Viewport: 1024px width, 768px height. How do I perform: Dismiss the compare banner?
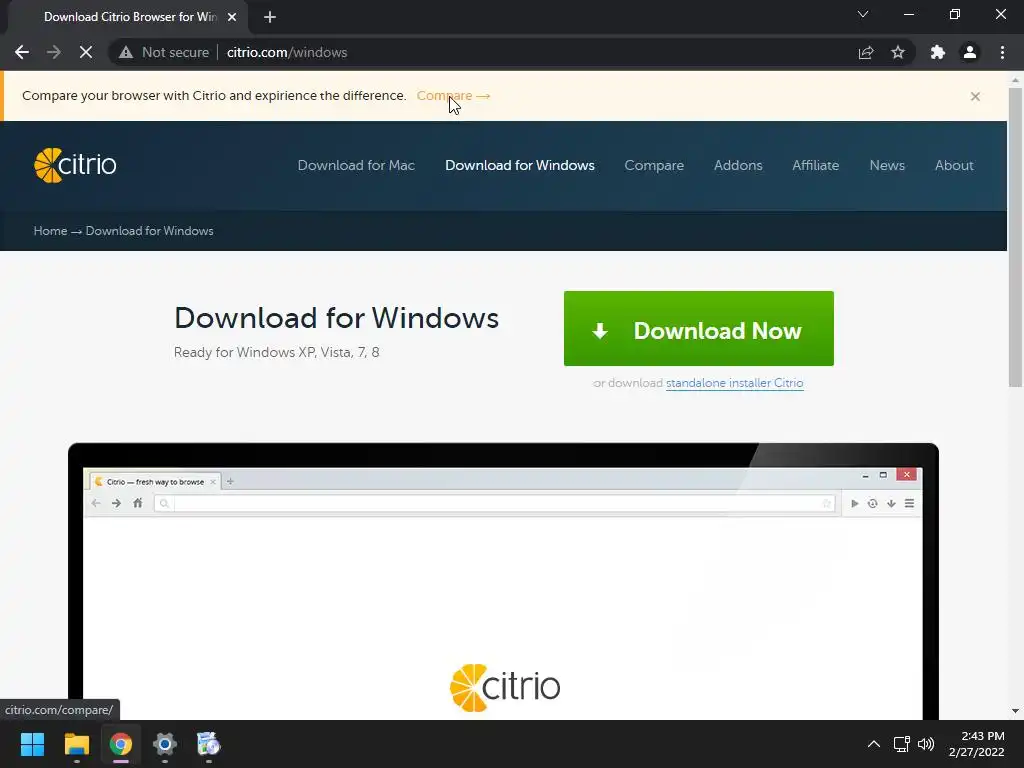pyautogui.click(x=975, y=97)
